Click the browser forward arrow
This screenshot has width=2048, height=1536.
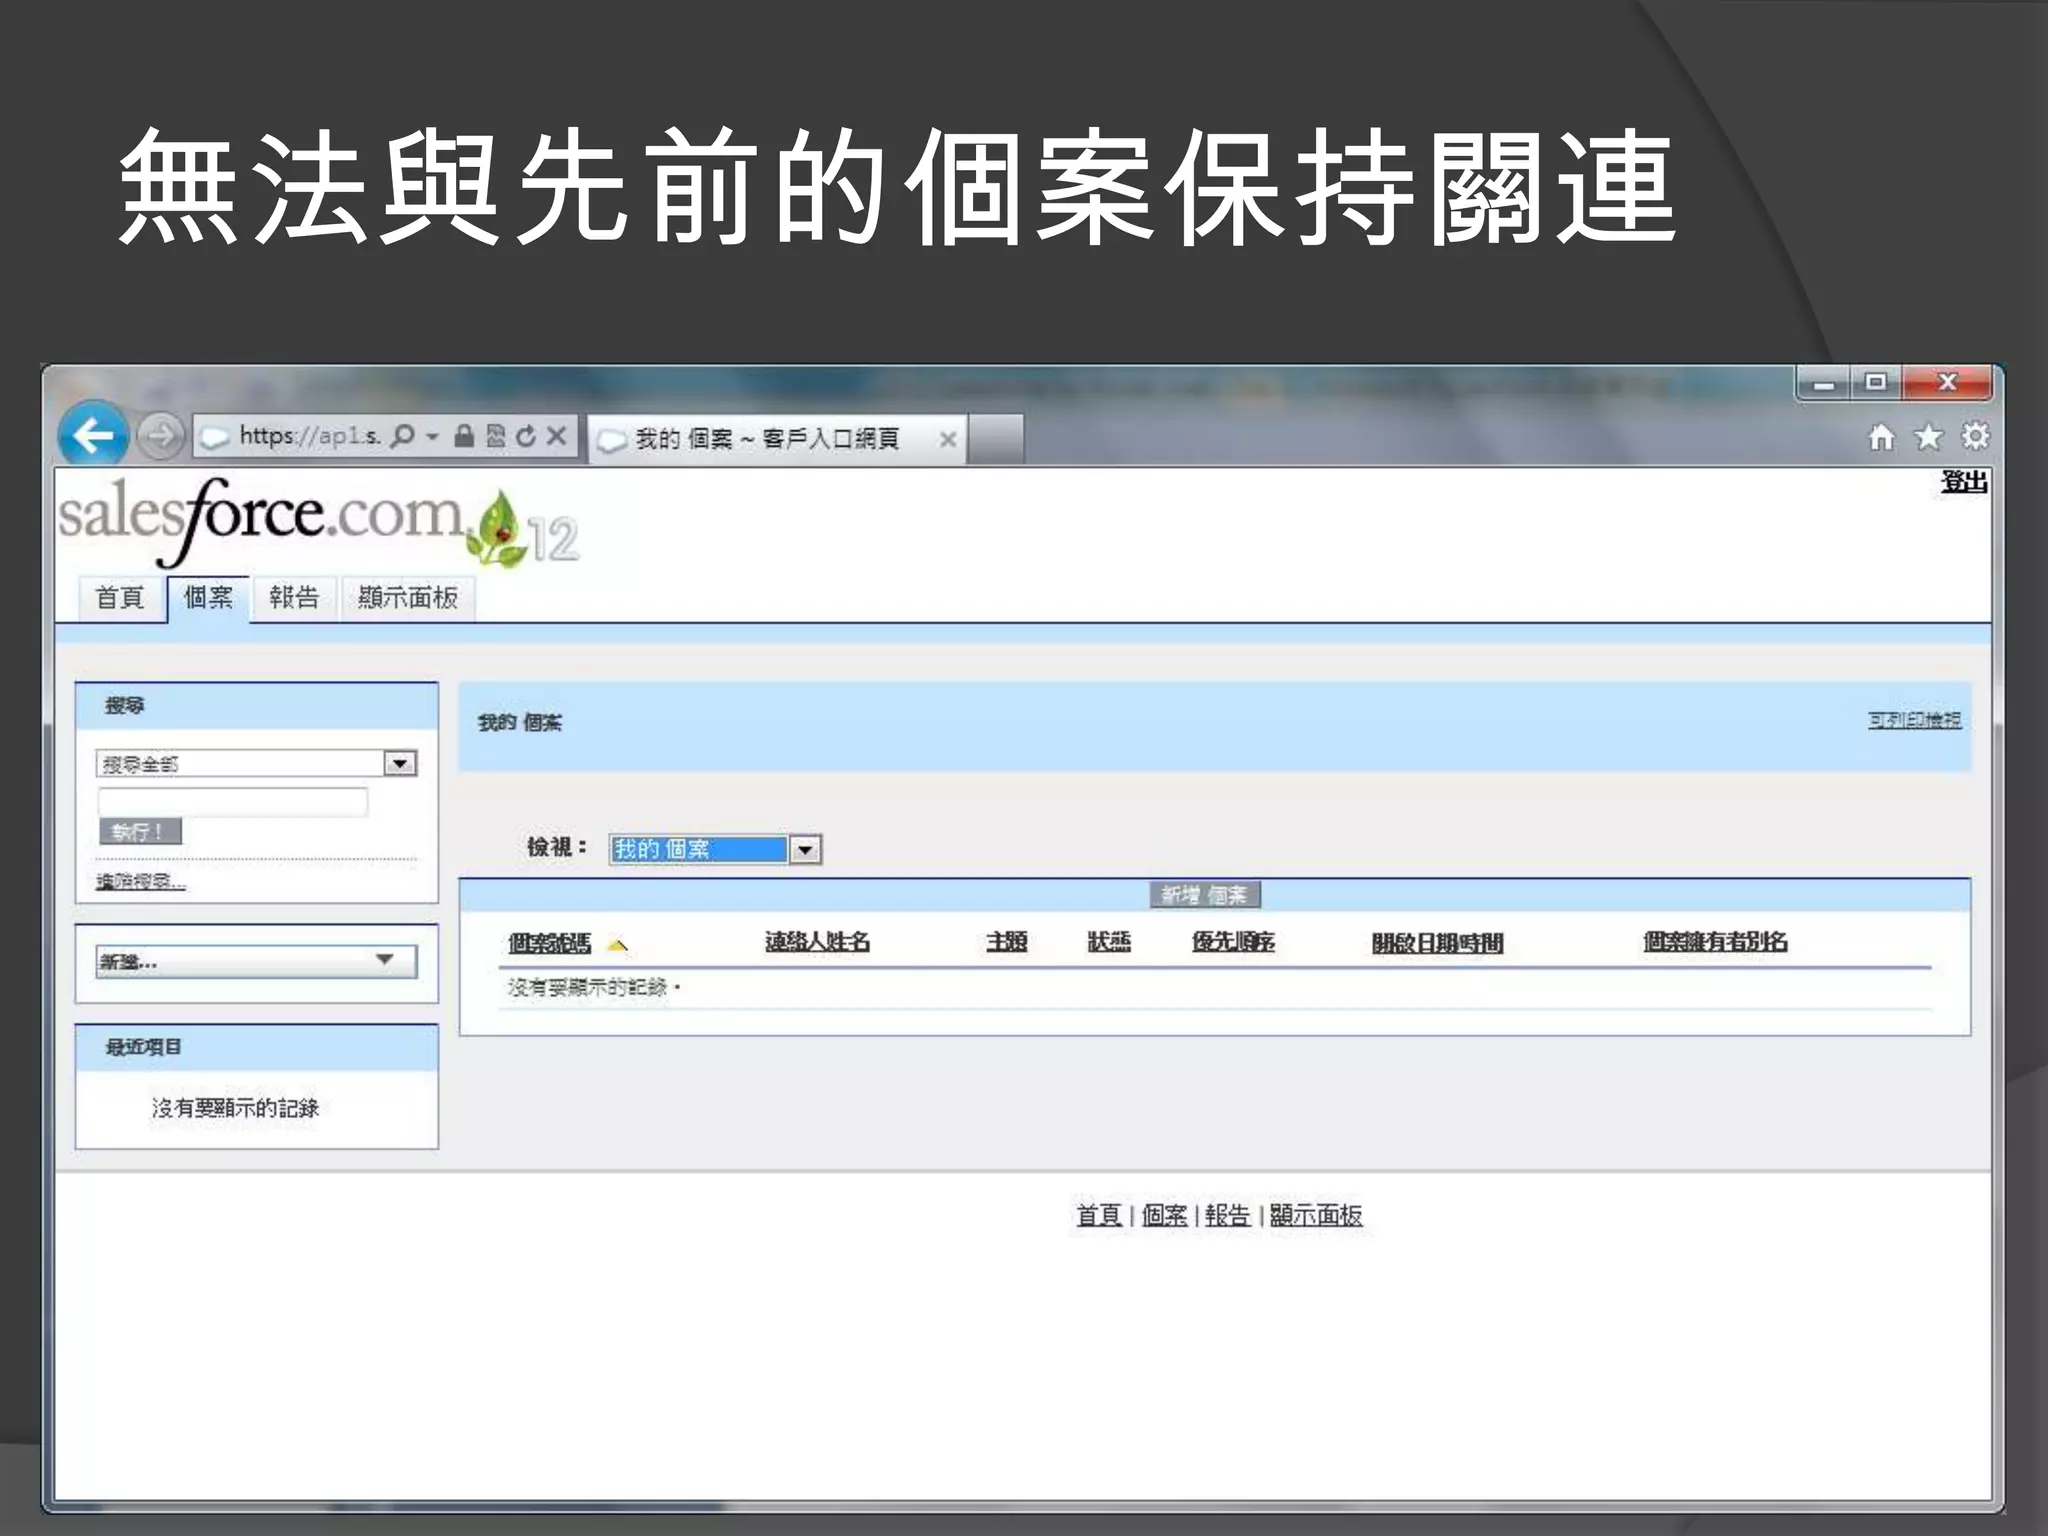[x=160, y=436]
